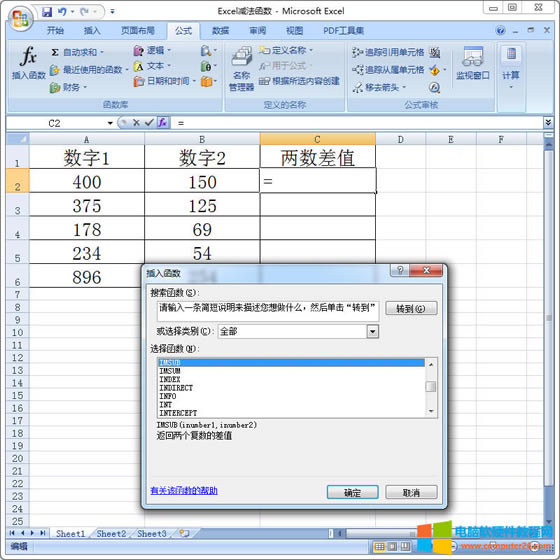This screenshot has width=560, height=560.
Task: Click the function list scrollbar thumb
Action: 431,386
